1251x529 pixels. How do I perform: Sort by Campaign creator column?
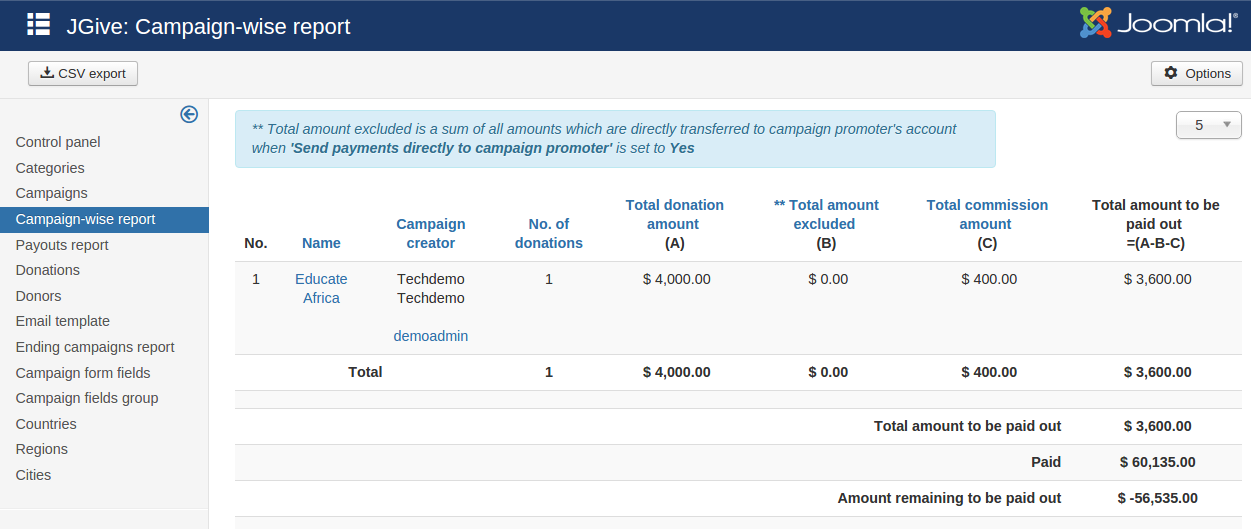coord(431,233)
